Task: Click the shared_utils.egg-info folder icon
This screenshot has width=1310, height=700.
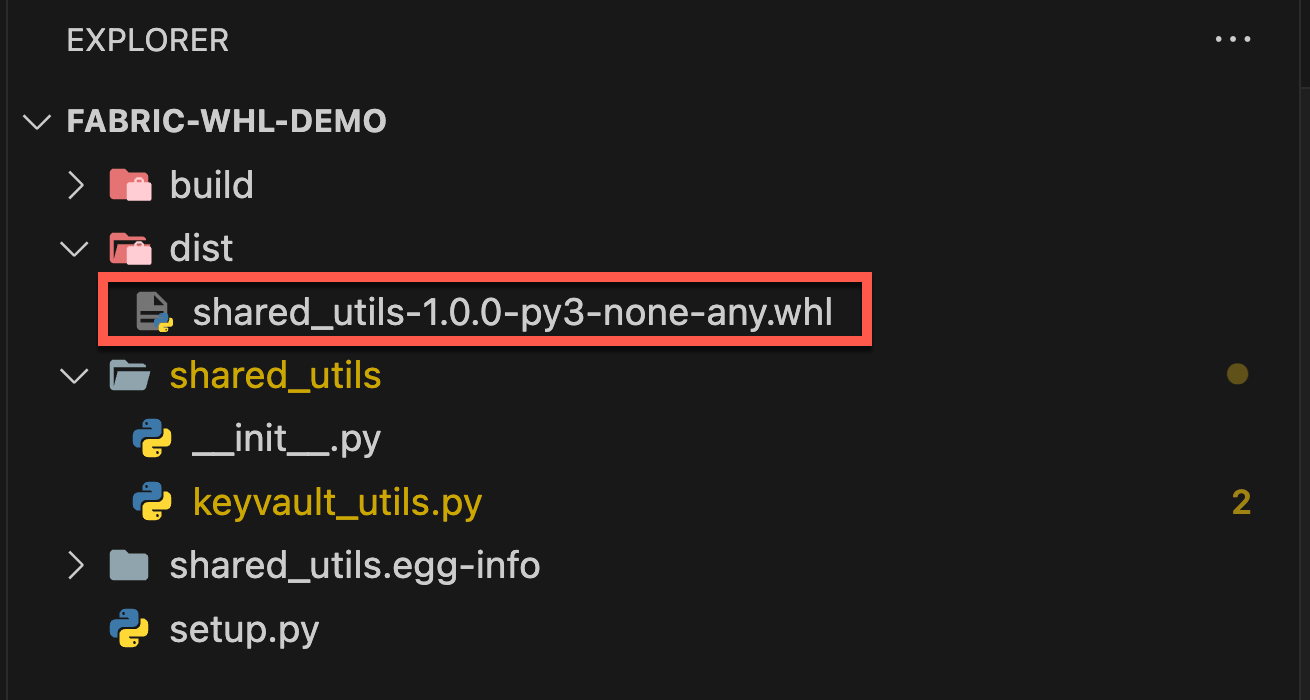Action: [130, 566]
